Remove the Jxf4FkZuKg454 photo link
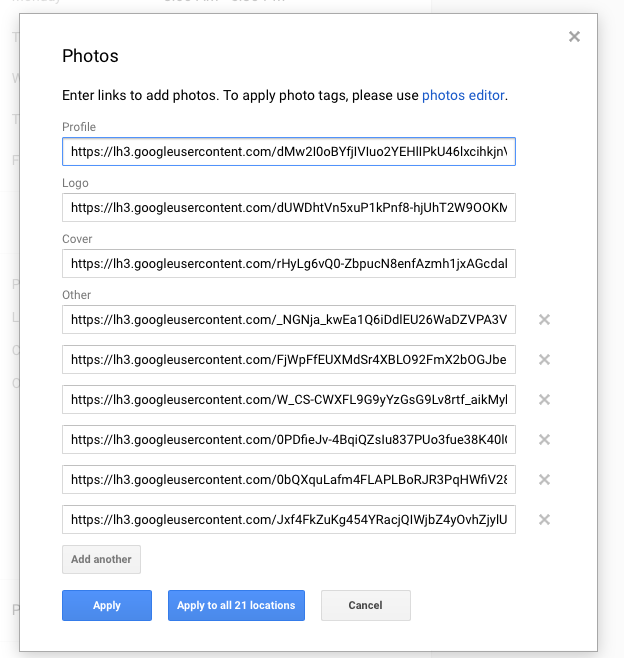624x658 pixels. (x=544, y=520)
